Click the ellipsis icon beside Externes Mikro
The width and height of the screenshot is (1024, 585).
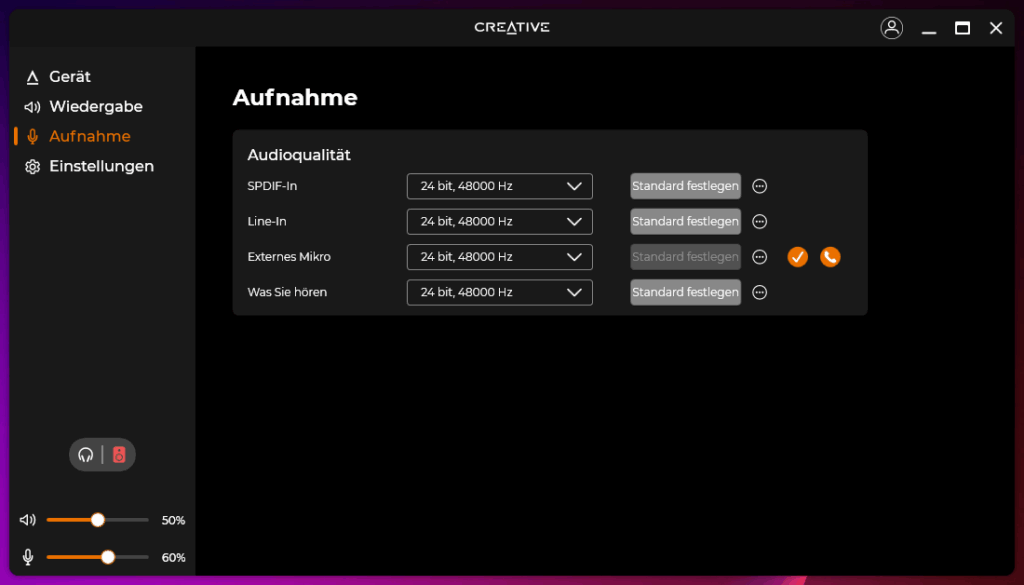759,257
